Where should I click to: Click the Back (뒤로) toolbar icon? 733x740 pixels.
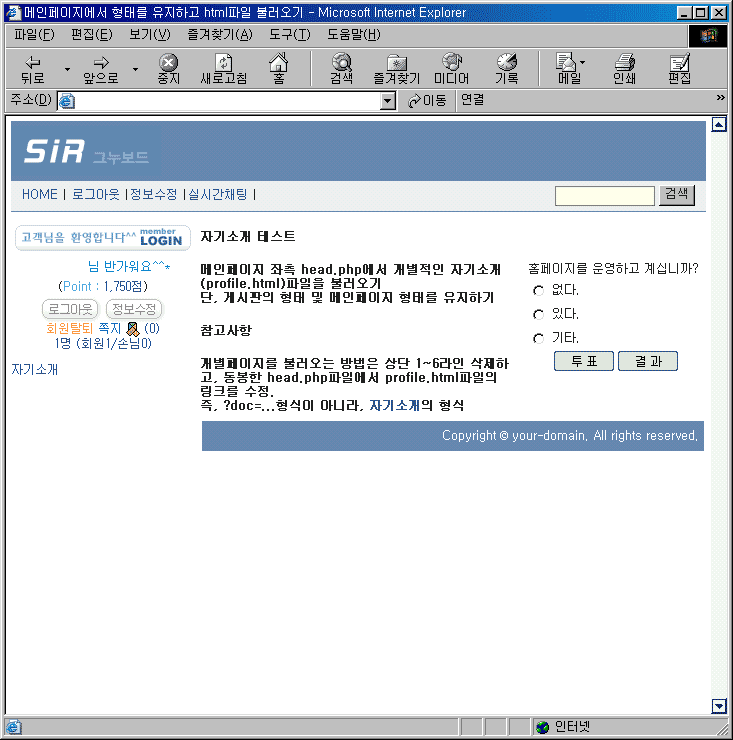(x=32, y=68)
